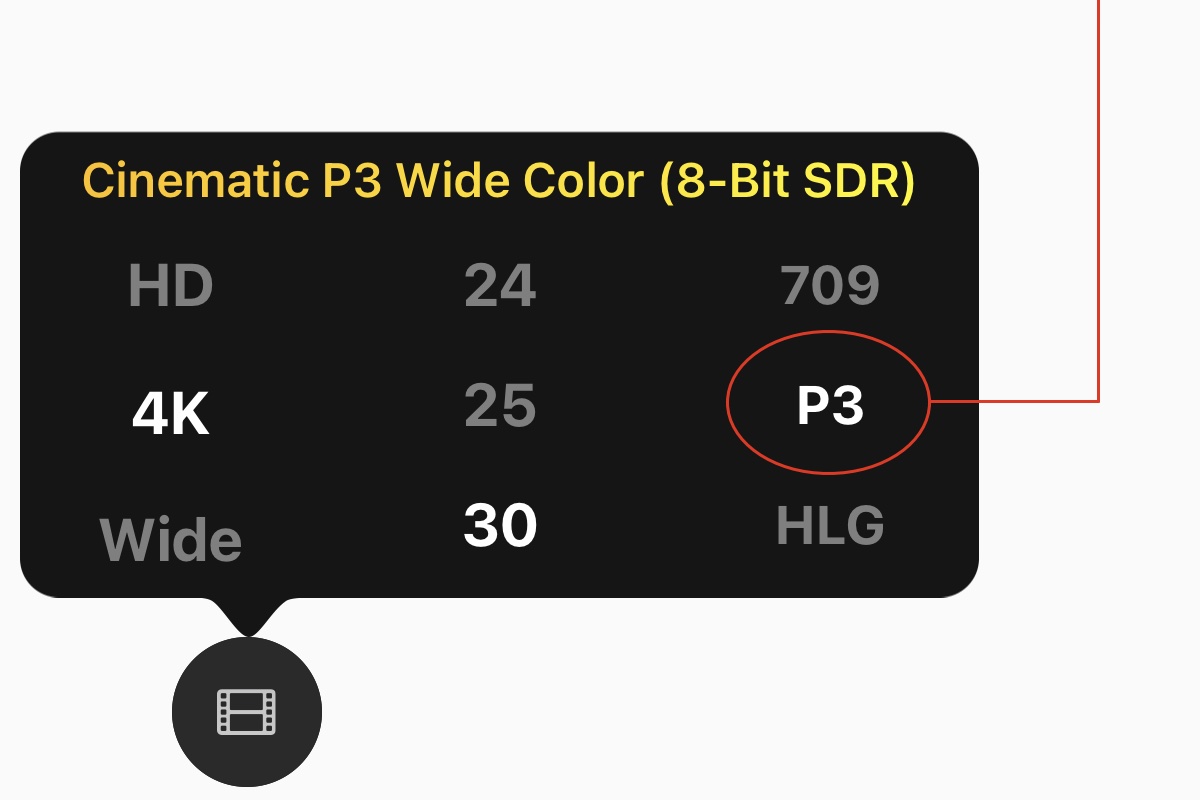Switch color mode to HLG

coord(830,526)
